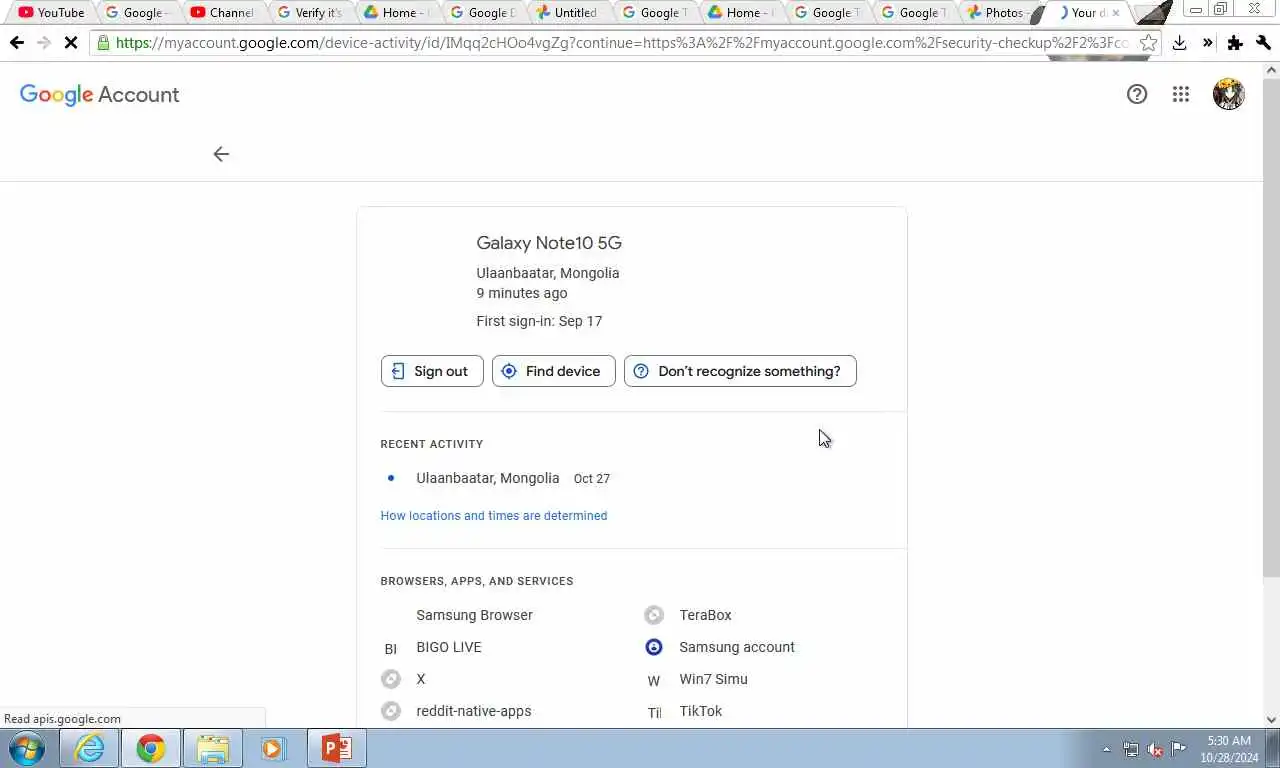Click the BIGO LIVE initials icon

[391, 649]
